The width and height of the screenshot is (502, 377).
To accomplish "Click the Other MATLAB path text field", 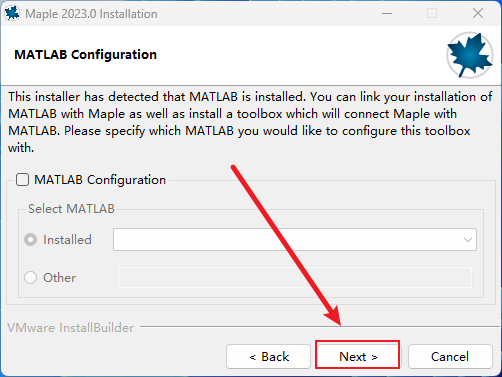I will pyautogui.click(x=295, y=277).
